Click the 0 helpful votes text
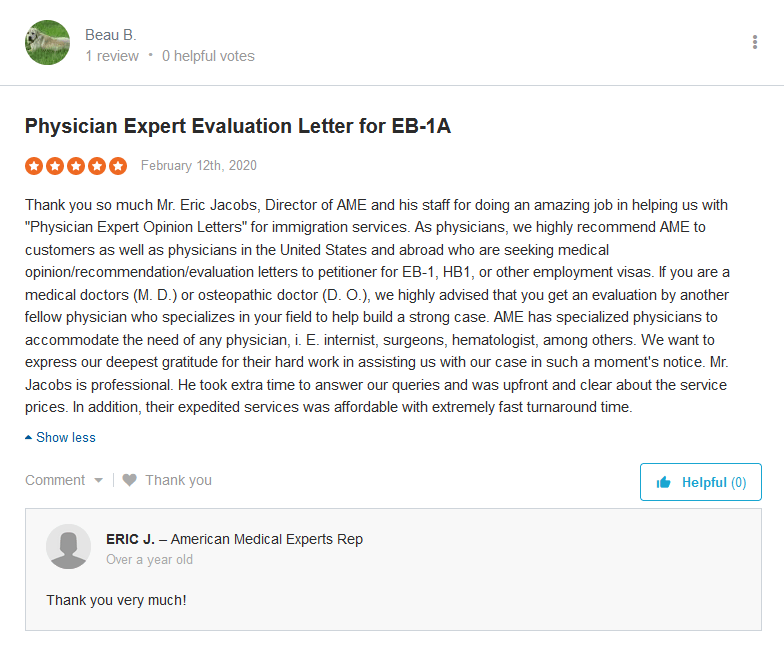Viewport: 784px width, 666px height. [208, 56]
